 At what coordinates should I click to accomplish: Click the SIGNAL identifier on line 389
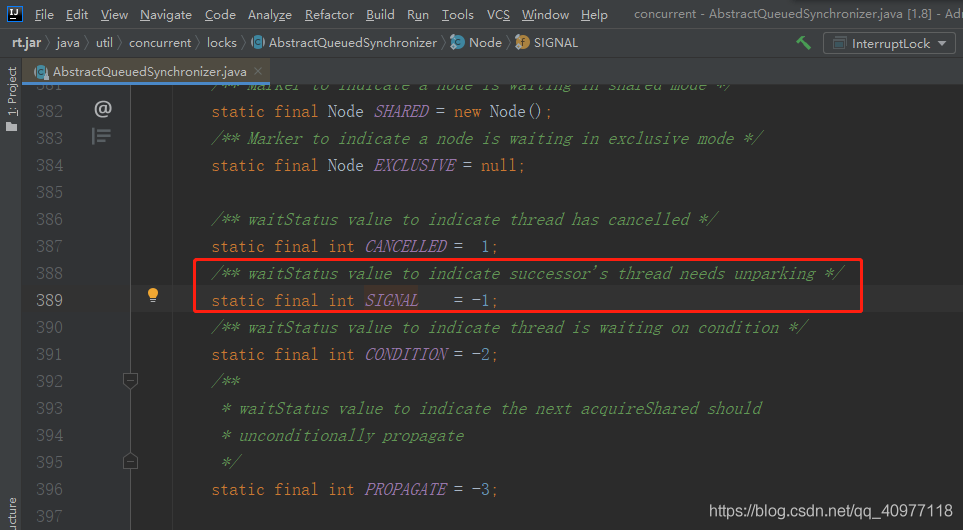pos(392,300)
